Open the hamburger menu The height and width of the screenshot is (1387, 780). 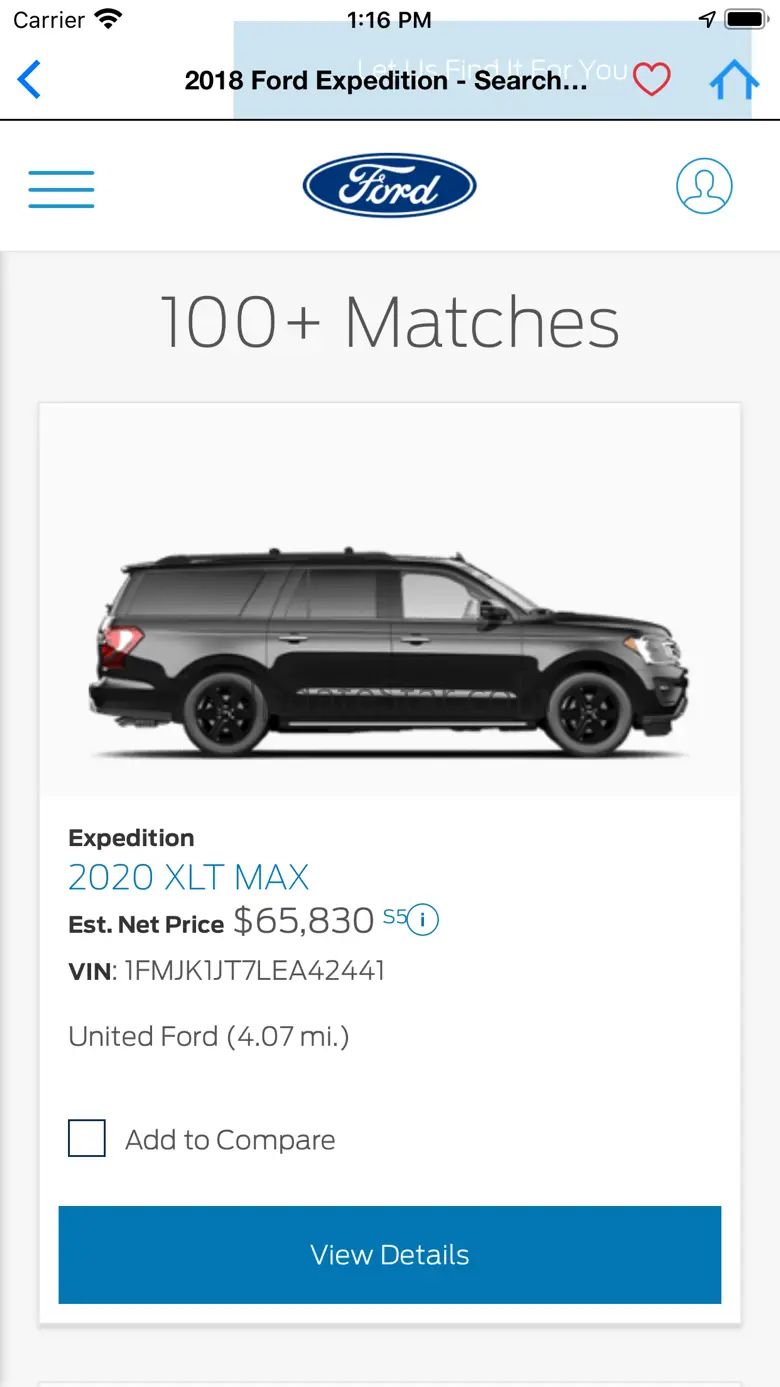tap(61, 188)
